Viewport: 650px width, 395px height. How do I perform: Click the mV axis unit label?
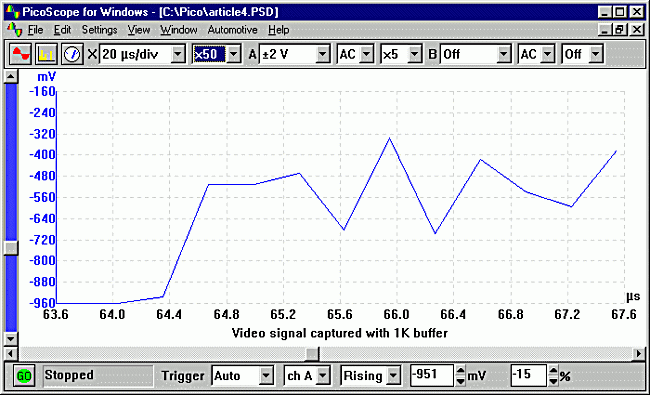point(46,77)
